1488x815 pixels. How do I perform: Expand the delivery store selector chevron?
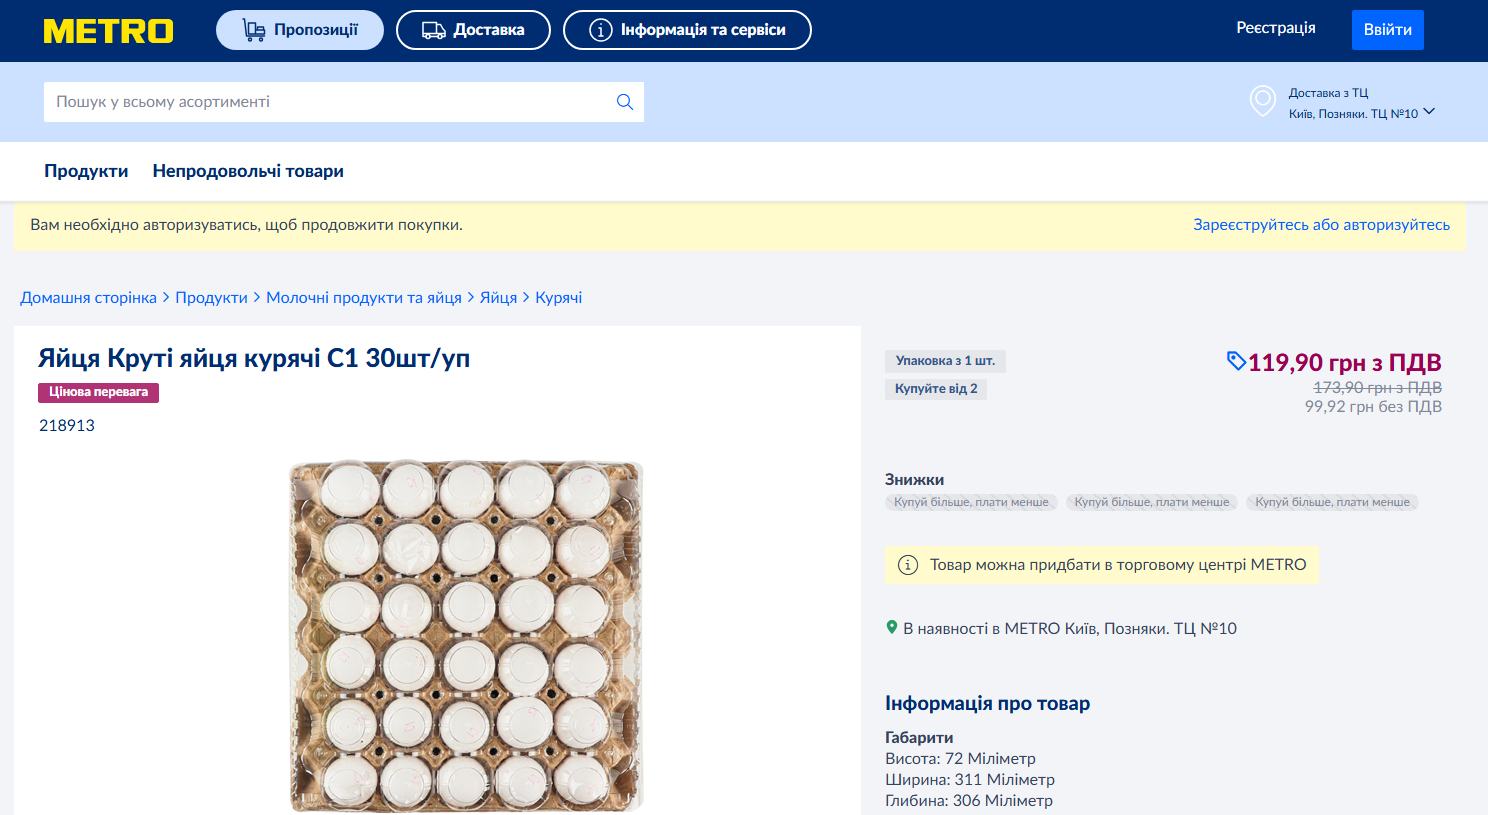pyautogui.click(x=1429, y=112)
